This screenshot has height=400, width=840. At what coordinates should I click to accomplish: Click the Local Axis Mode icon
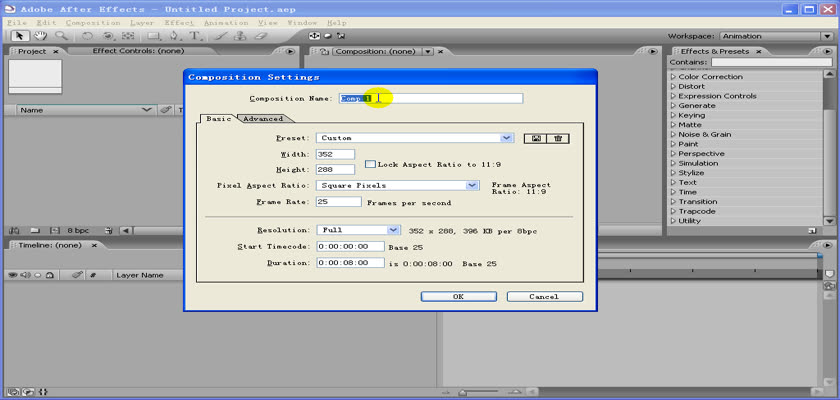click(314, 36)
